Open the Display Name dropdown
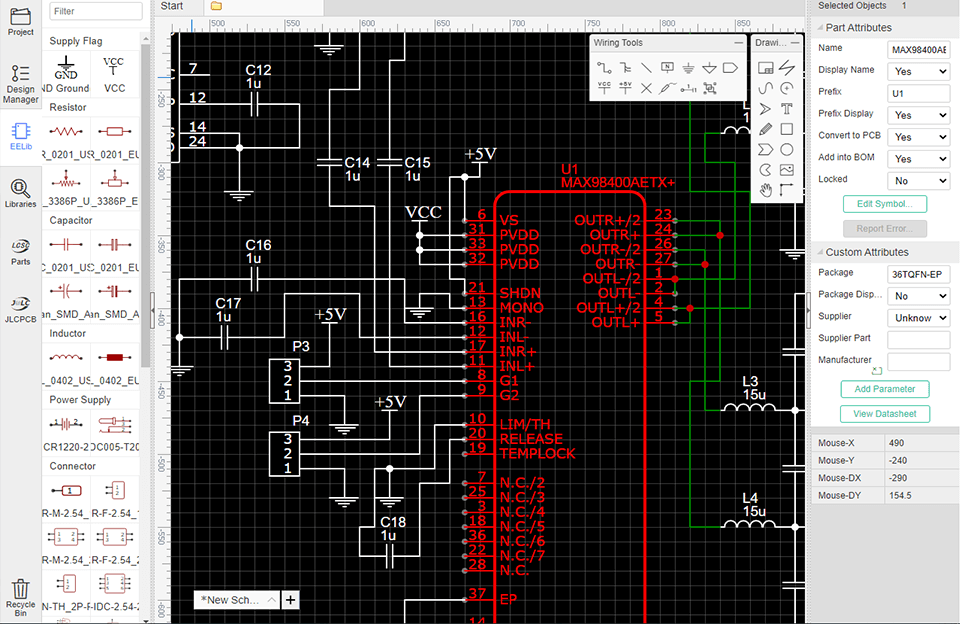The width and height of the screenshot is (960, 624). (x=918, y=72)
